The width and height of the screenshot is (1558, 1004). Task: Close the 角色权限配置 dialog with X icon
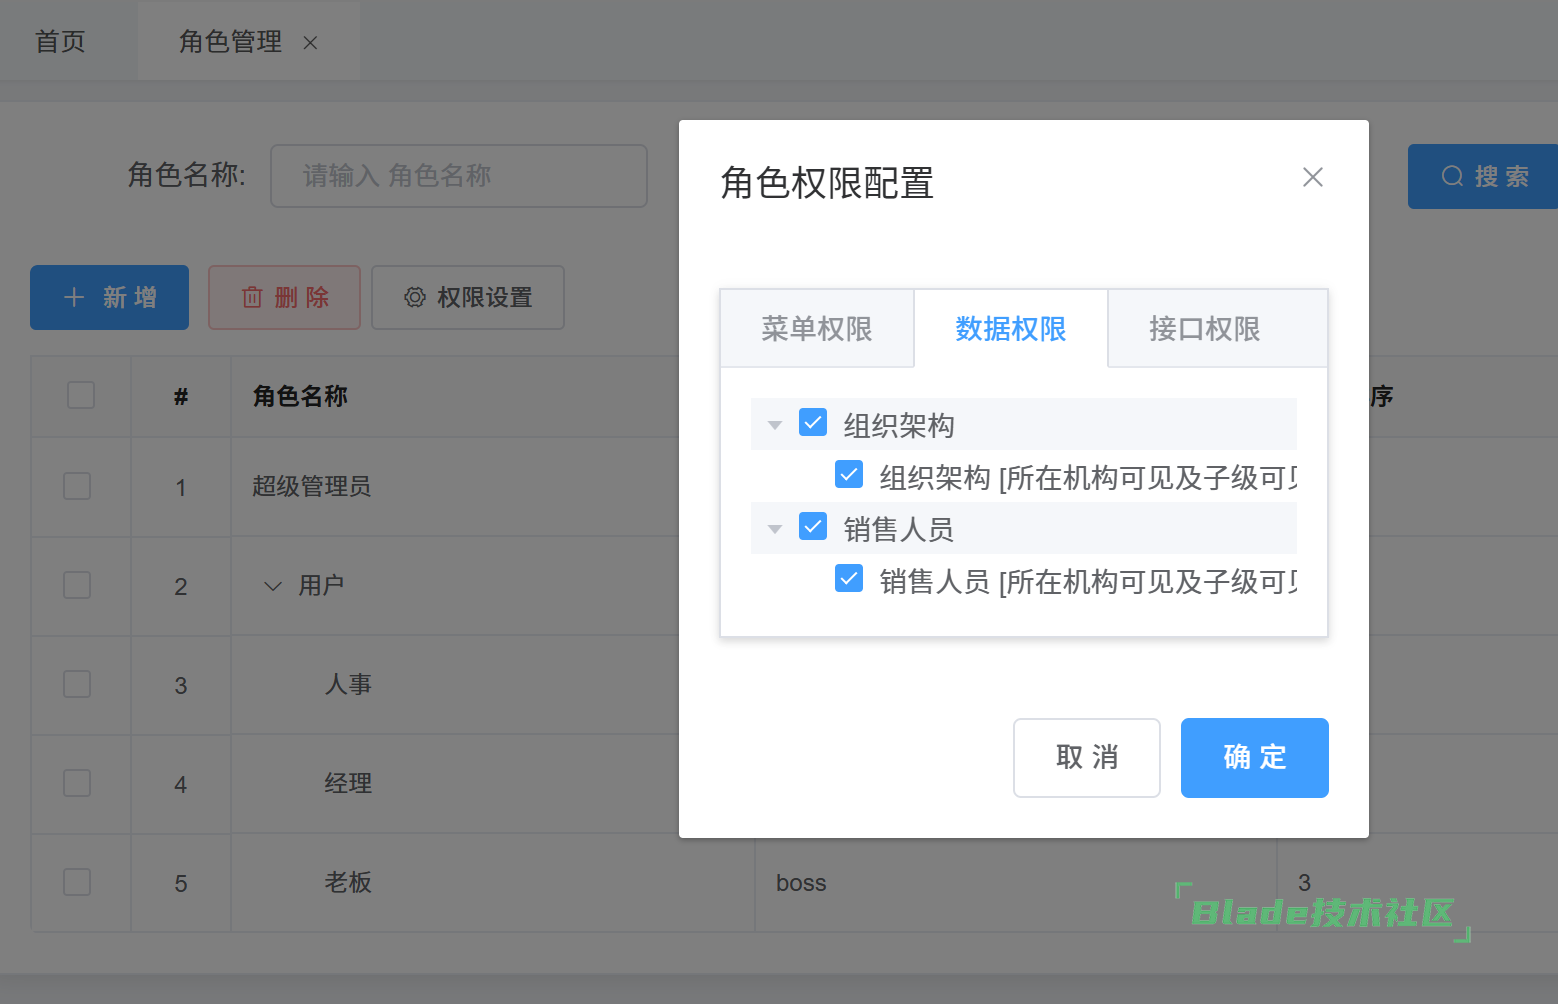pyautogui.click(x=1312, y=177)
